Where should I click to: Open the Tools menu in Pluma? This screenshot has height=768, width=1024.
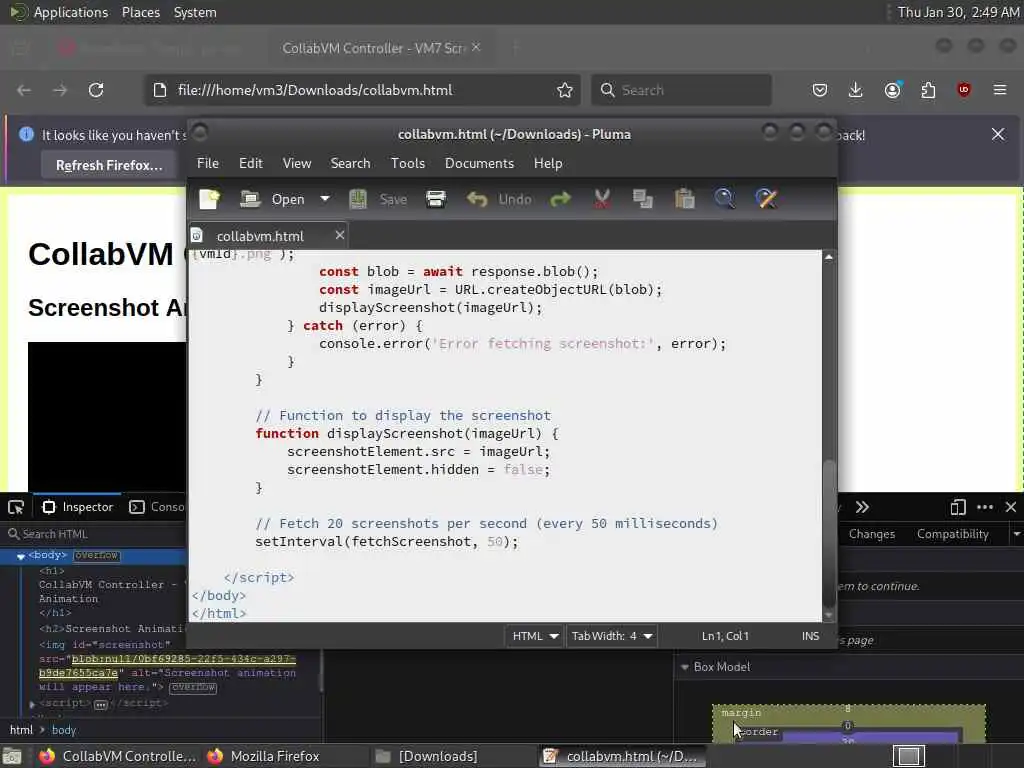(x=408, y=163)
